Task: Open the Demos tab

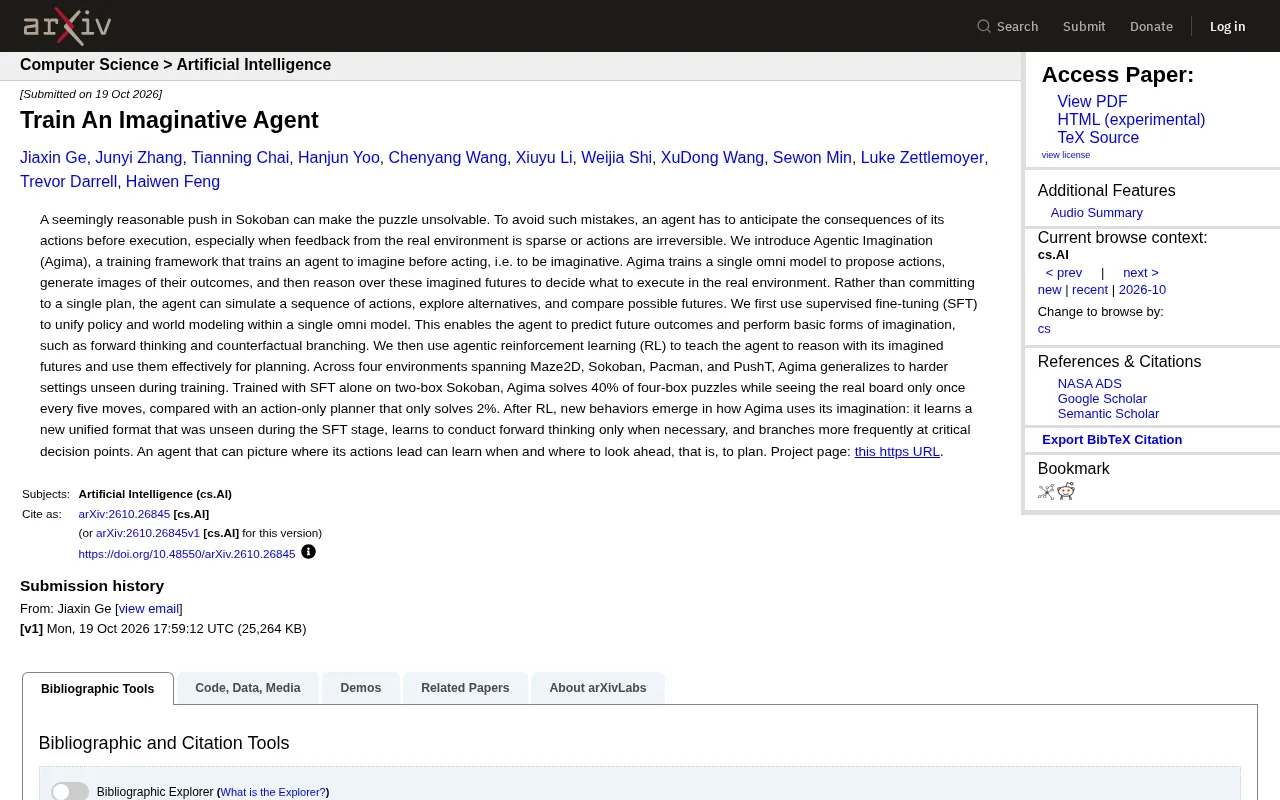Action: pos(360,688)
